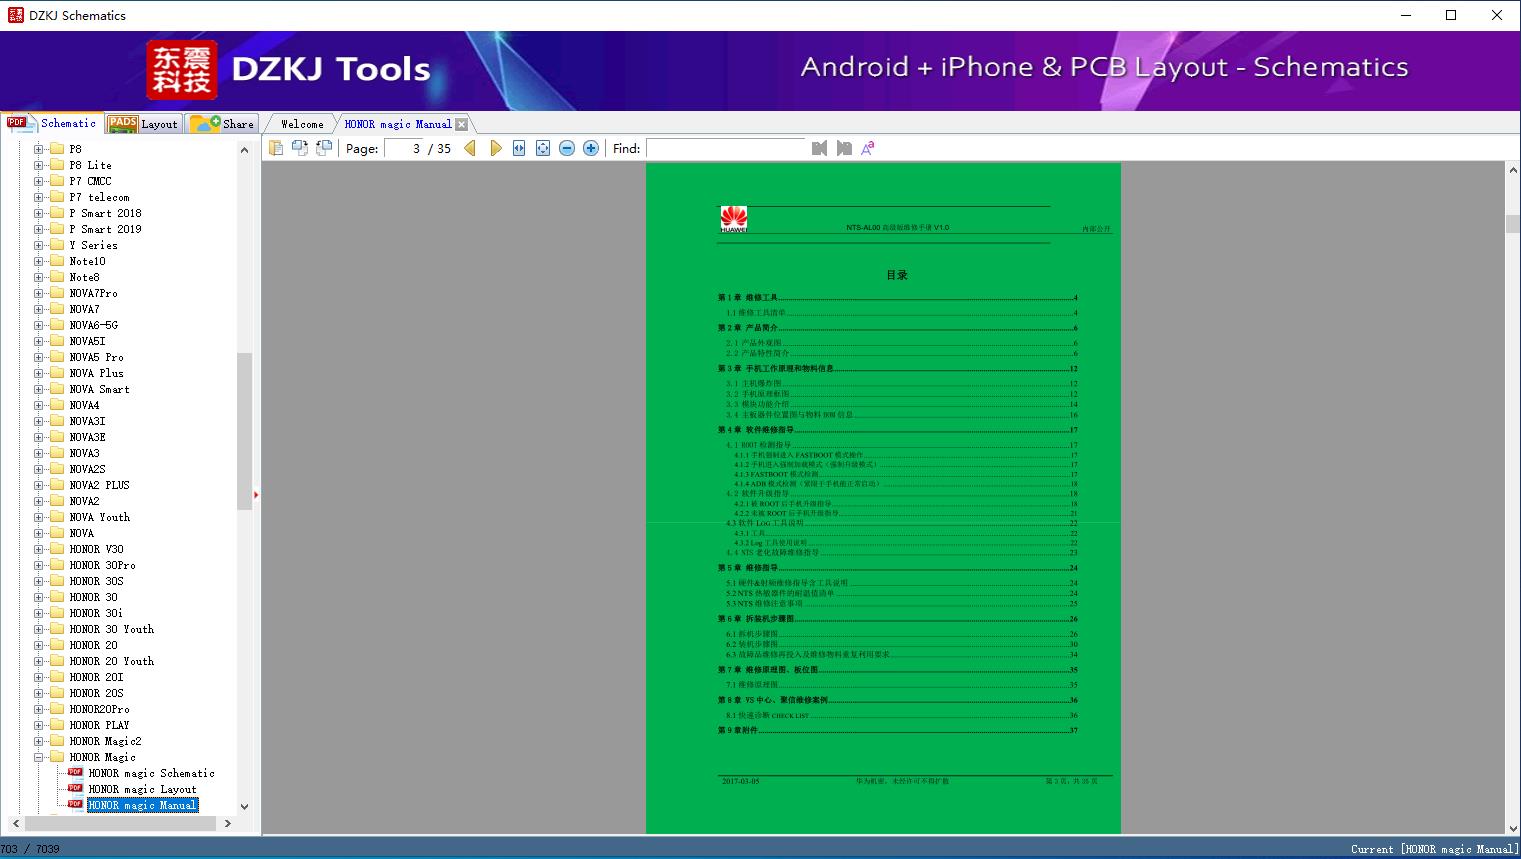Viewport: 1521px width, 859px height.
Task: Click the tree panel scroll up arrow
Action: click(x=244, y=150)
